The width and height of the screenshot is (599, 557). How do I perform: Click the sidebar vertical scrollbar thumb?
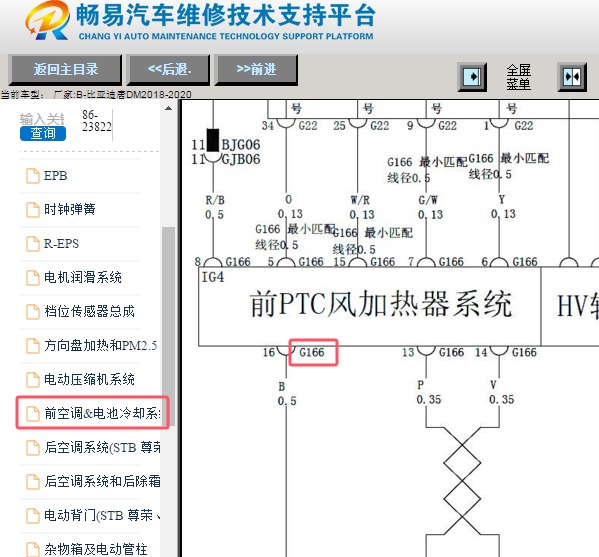pos(168,327)
